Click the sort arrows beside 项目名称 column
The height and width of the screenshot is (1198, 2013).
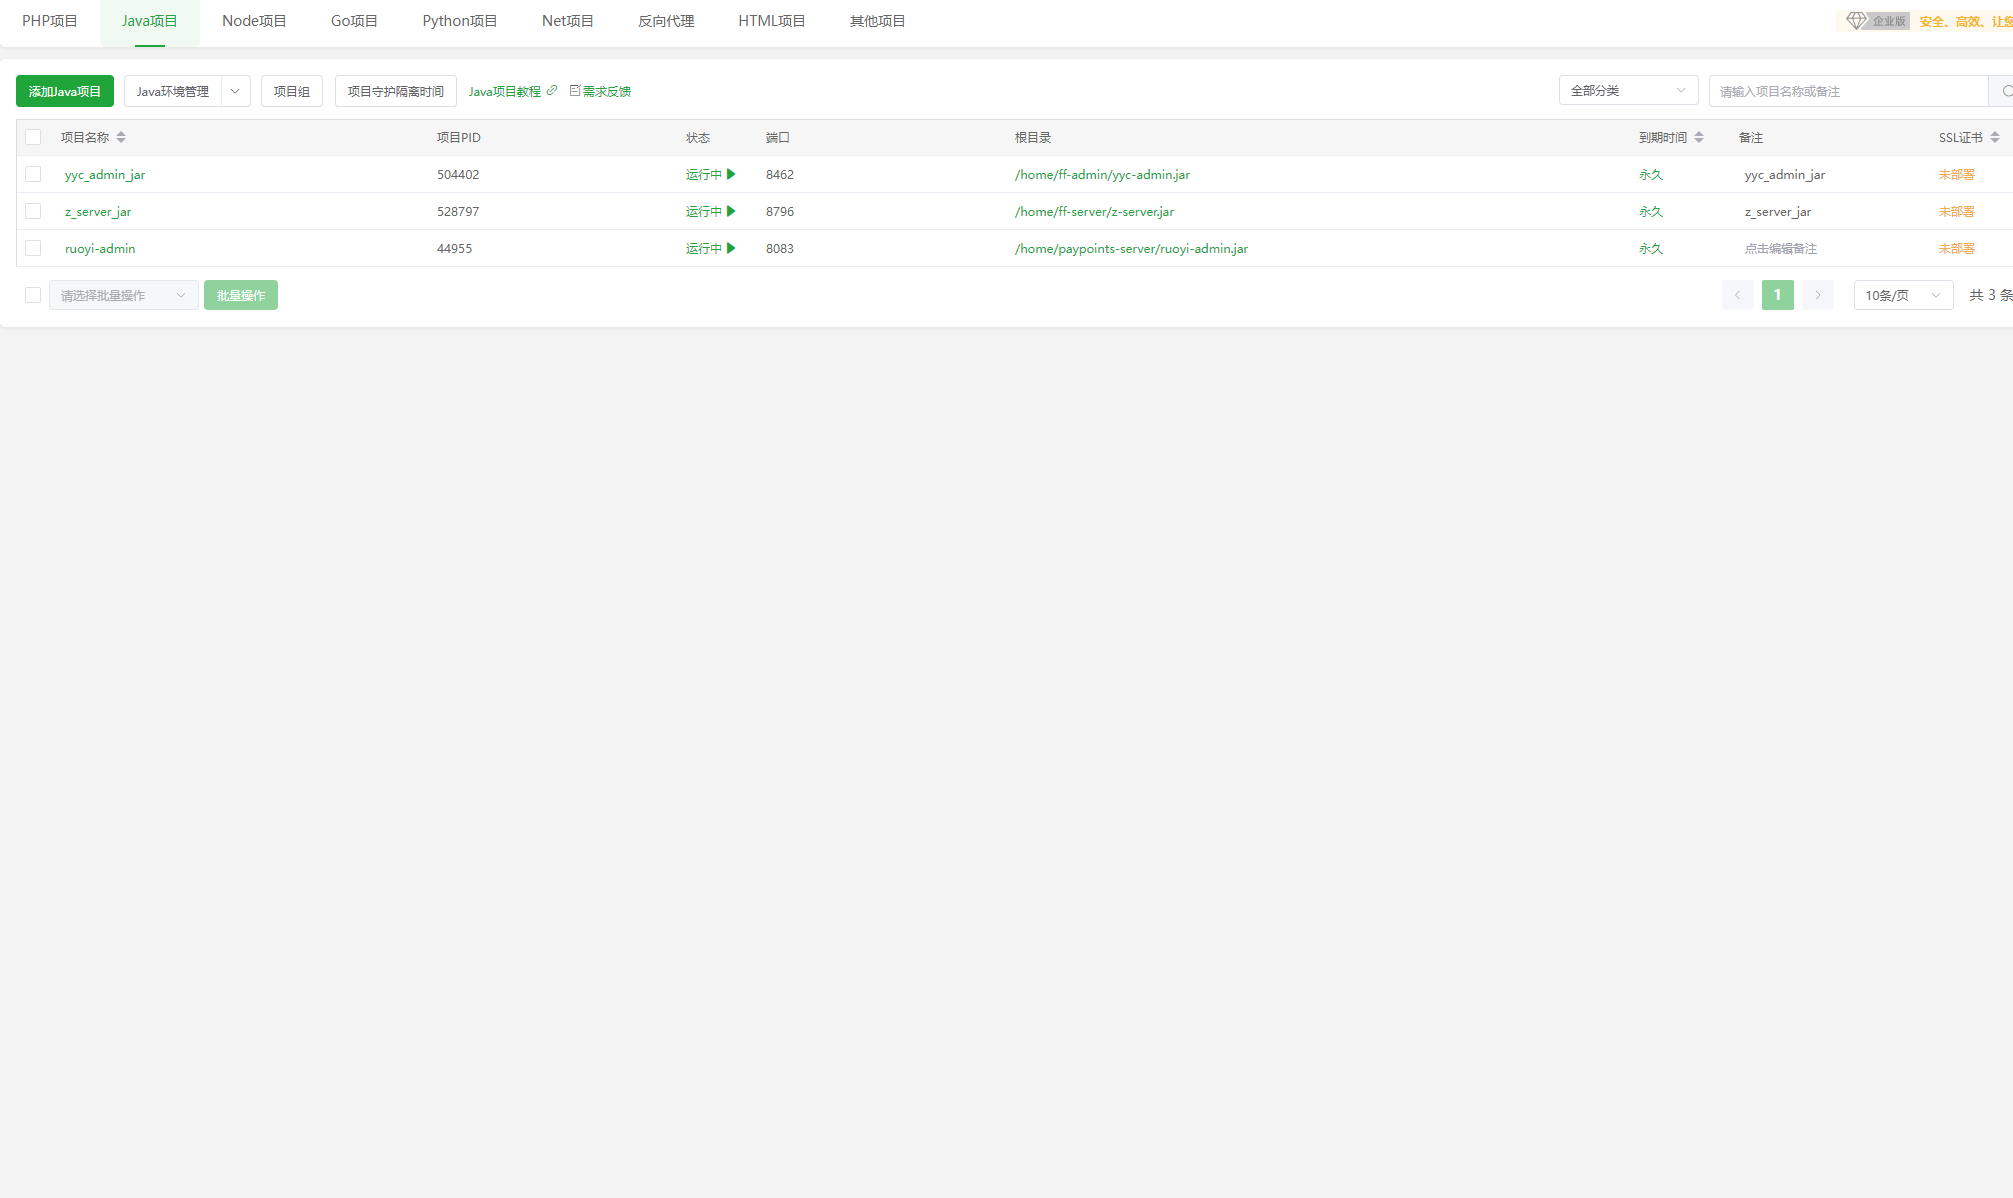coord(121,137)
